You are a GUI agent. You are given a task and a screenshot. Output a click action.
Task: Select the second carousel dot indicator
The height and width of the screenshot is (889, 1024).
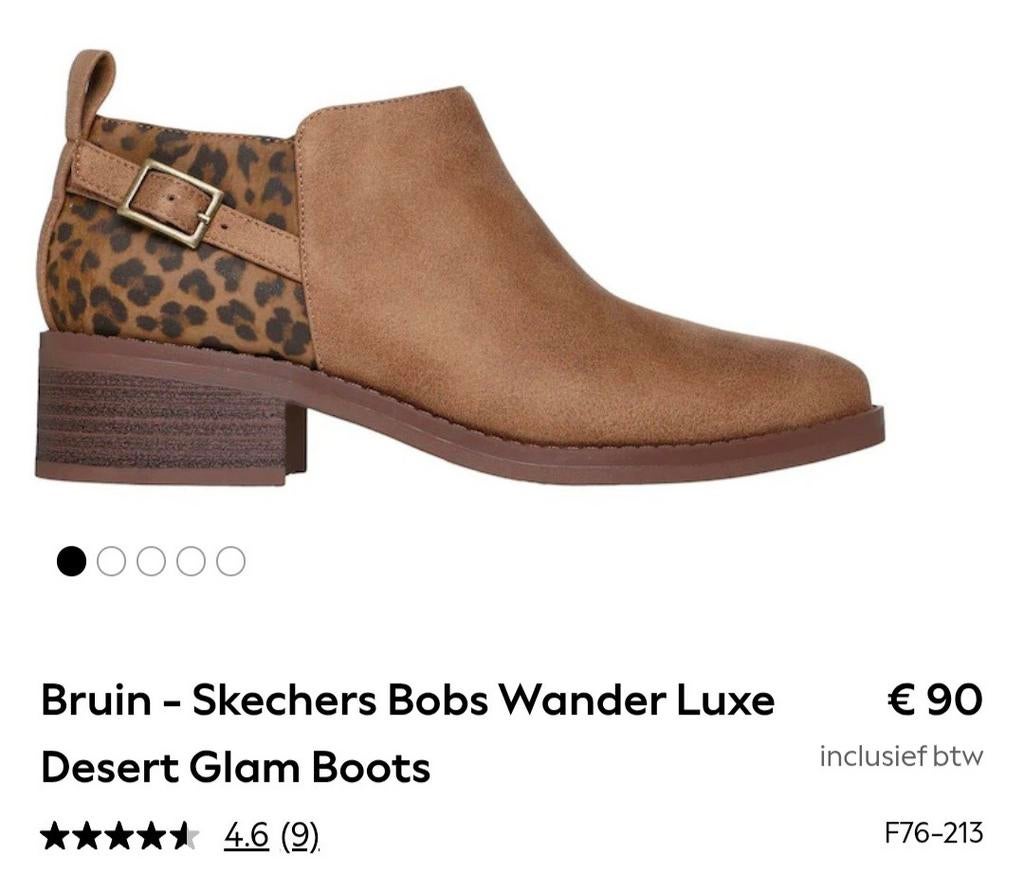coord(110,560)
